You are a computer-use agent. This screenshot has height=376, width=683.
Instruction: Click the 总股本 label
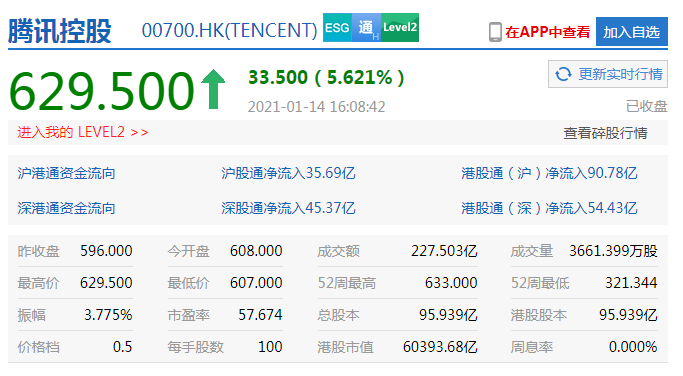(x=338, y=315)
